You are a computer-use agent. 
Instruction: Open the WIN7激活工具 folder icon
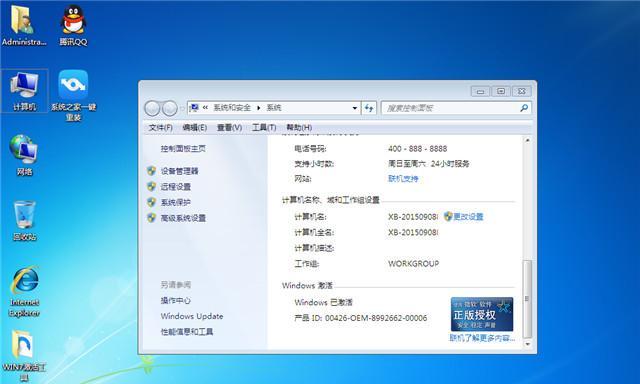24,355
